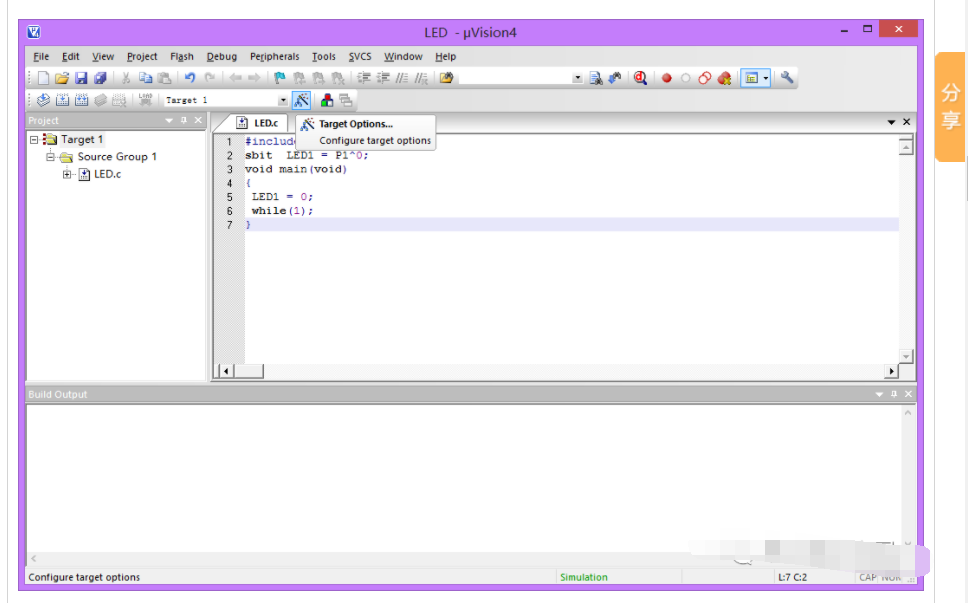Create a new file with the New icon
This screenshot has height=603, width=968.
click(43, 78)
